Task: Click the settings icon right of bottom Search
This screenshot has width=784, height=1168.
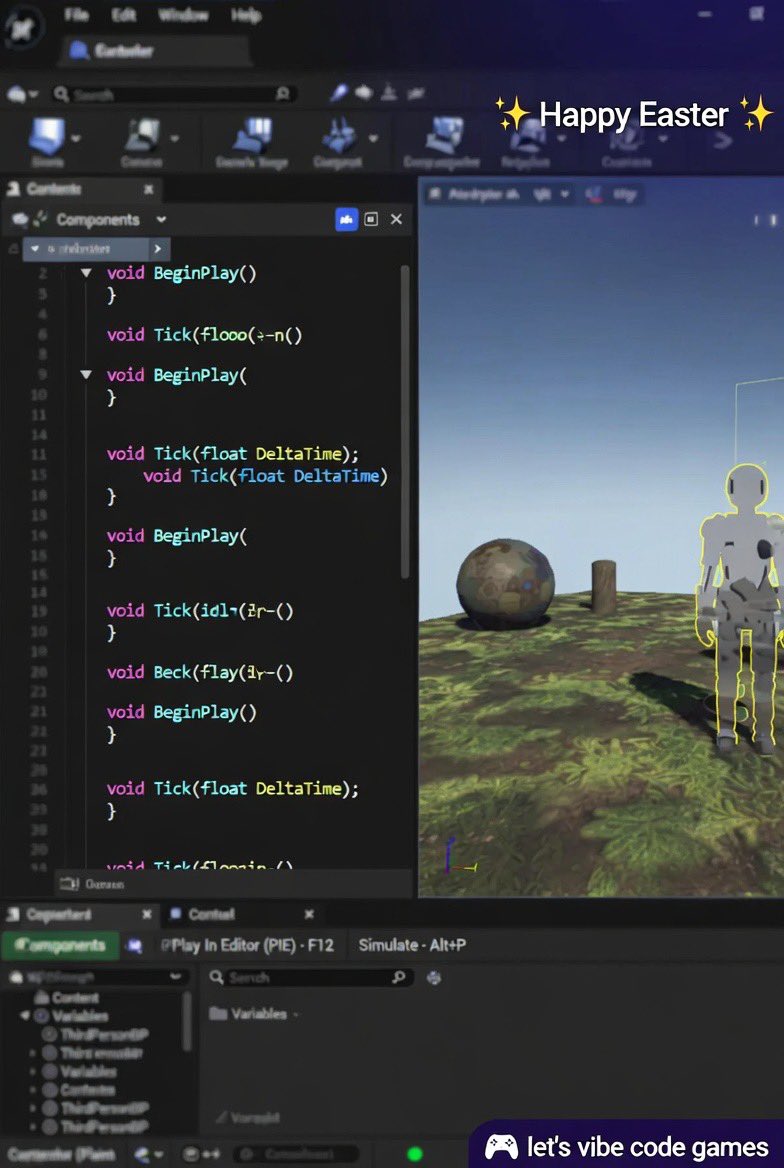Action: pos(434,977)
